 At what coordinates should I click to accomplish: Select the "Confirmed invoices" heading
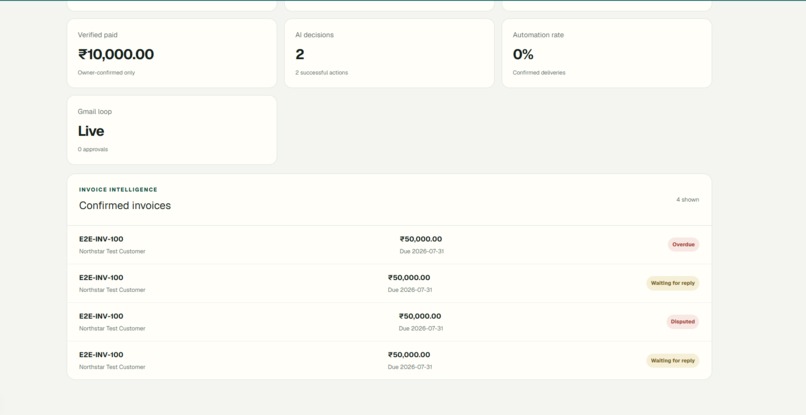pyautogui.click(x=125, y=205)
